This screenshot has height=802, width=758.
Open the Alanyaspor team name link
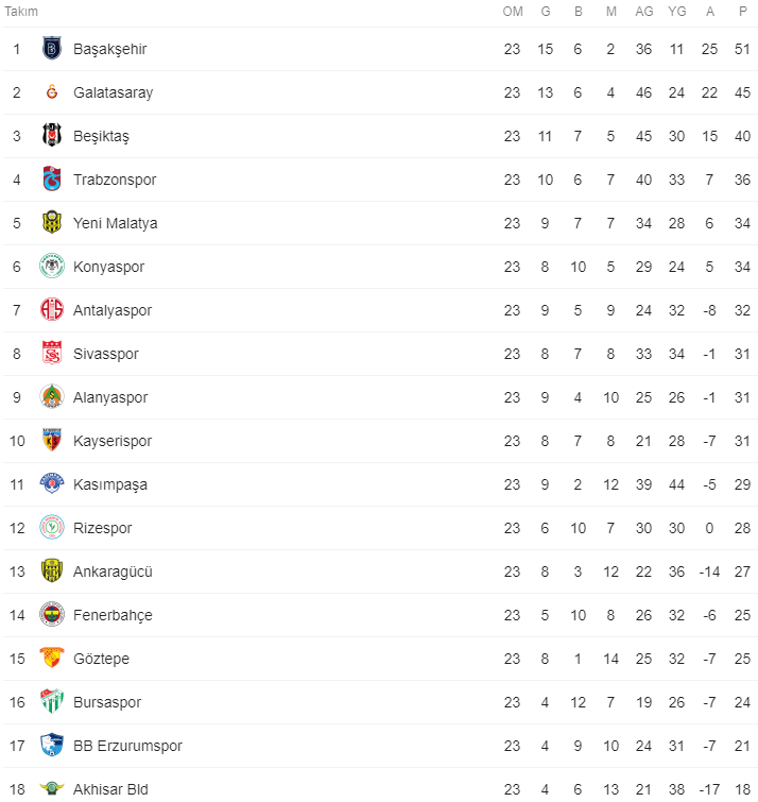[x=110, y=398]
